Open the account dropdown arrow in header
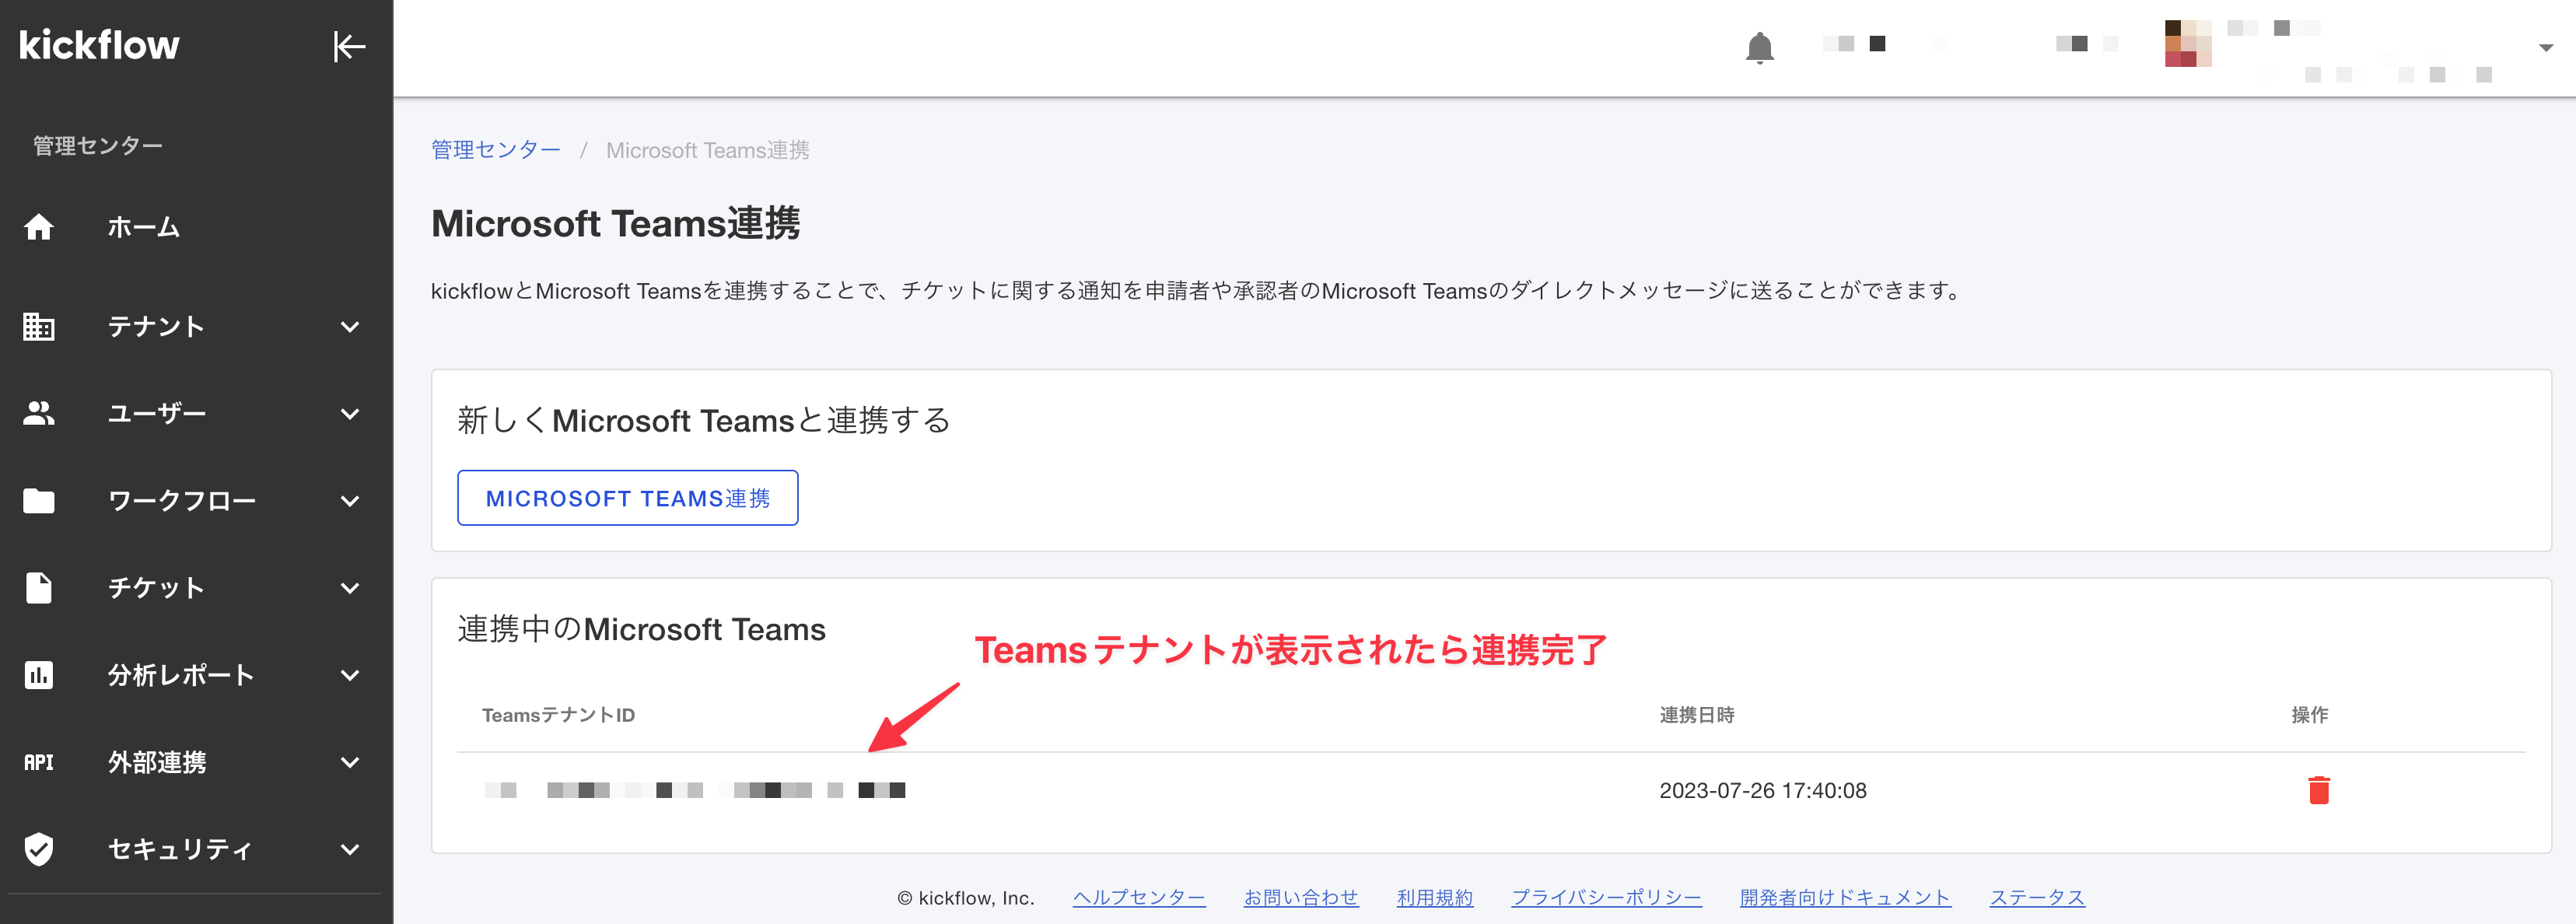Viewport: 2576px width, 924px height. point(2545,48)
